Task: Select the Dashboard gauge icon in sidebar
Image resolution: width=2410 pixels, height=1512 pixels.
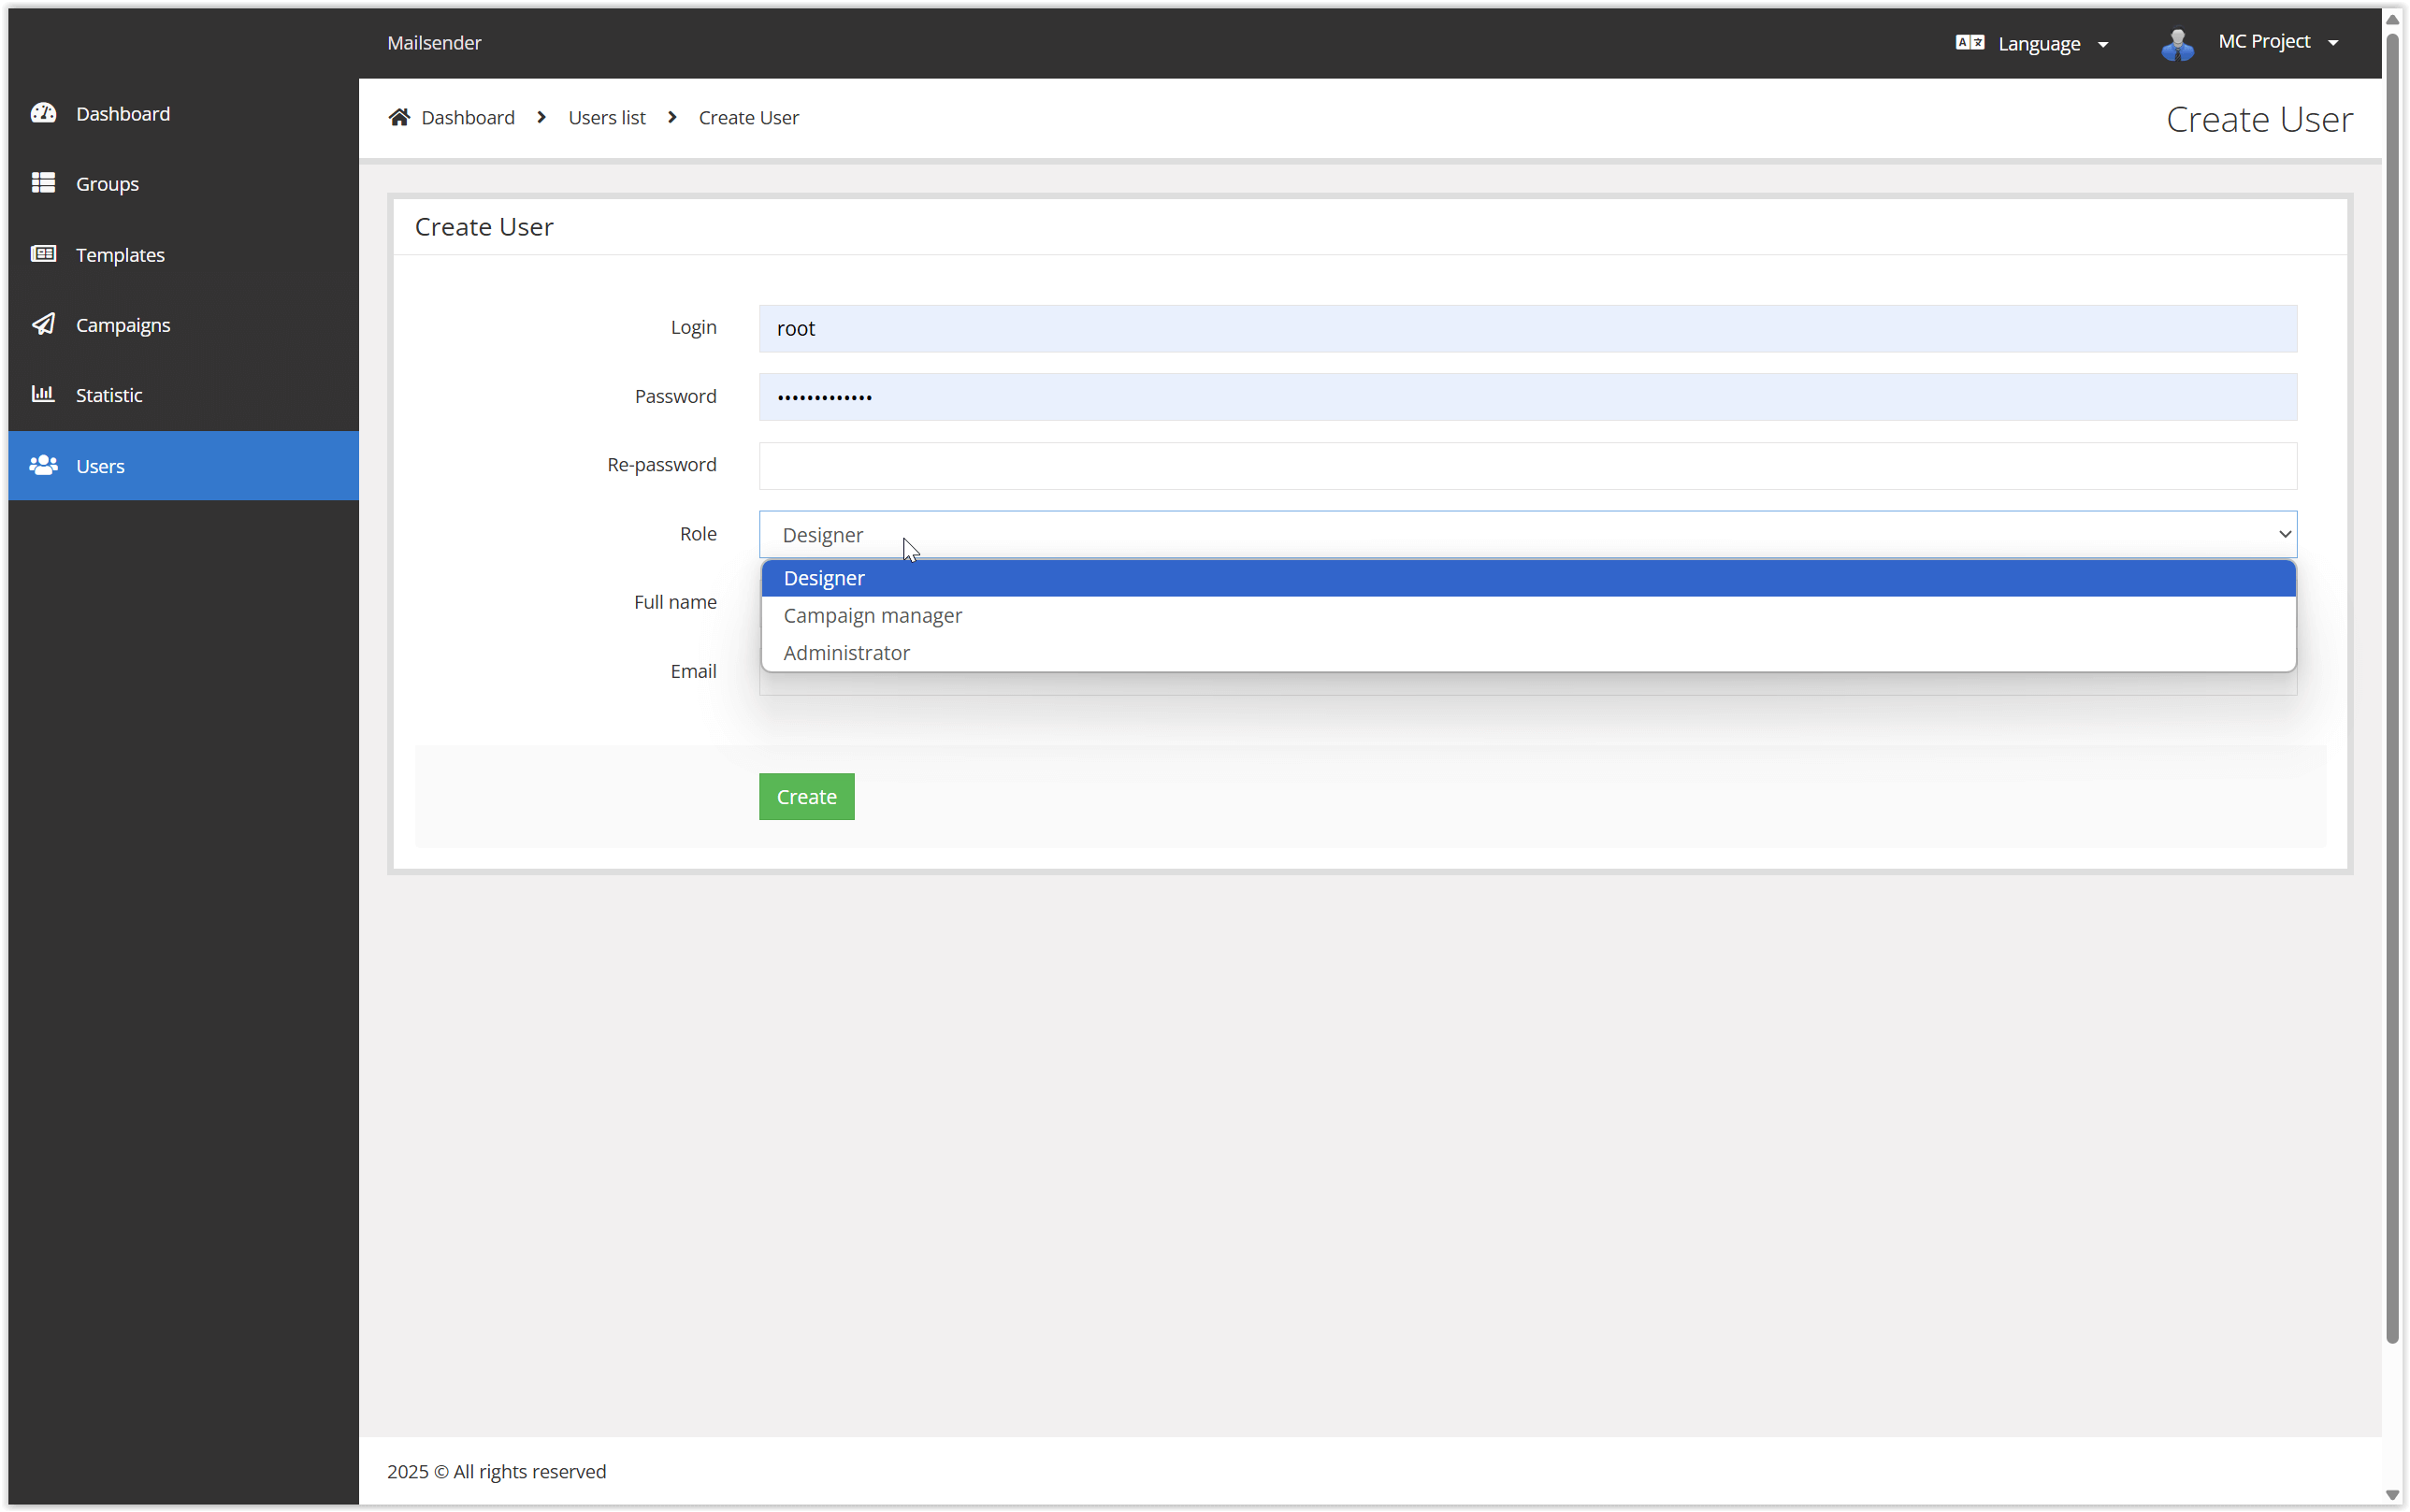Action: click(44, 113)
